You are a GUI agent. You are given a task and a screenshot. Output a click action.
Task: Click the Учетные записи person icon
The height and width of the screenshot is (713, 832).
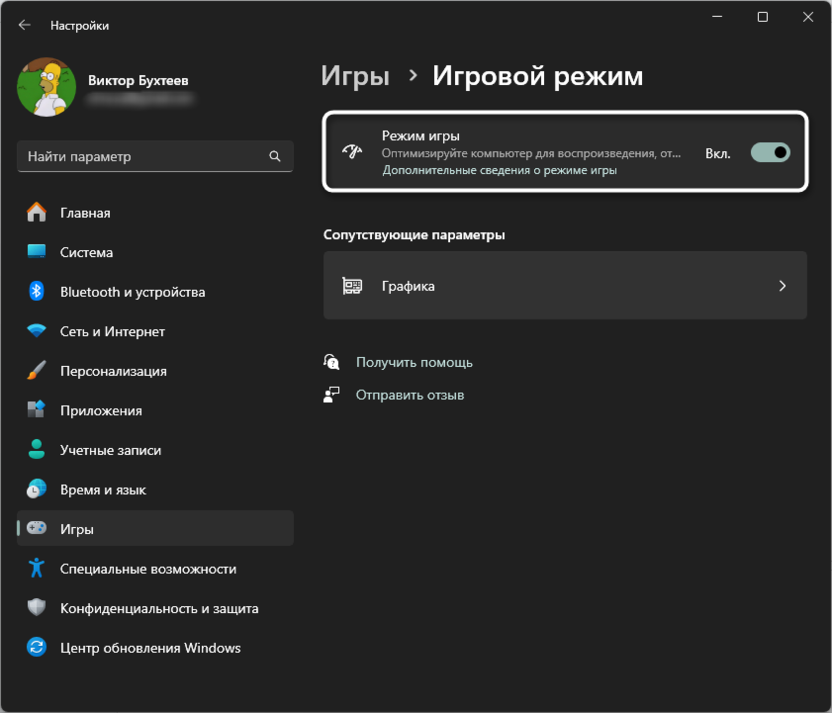click(37, 449)
